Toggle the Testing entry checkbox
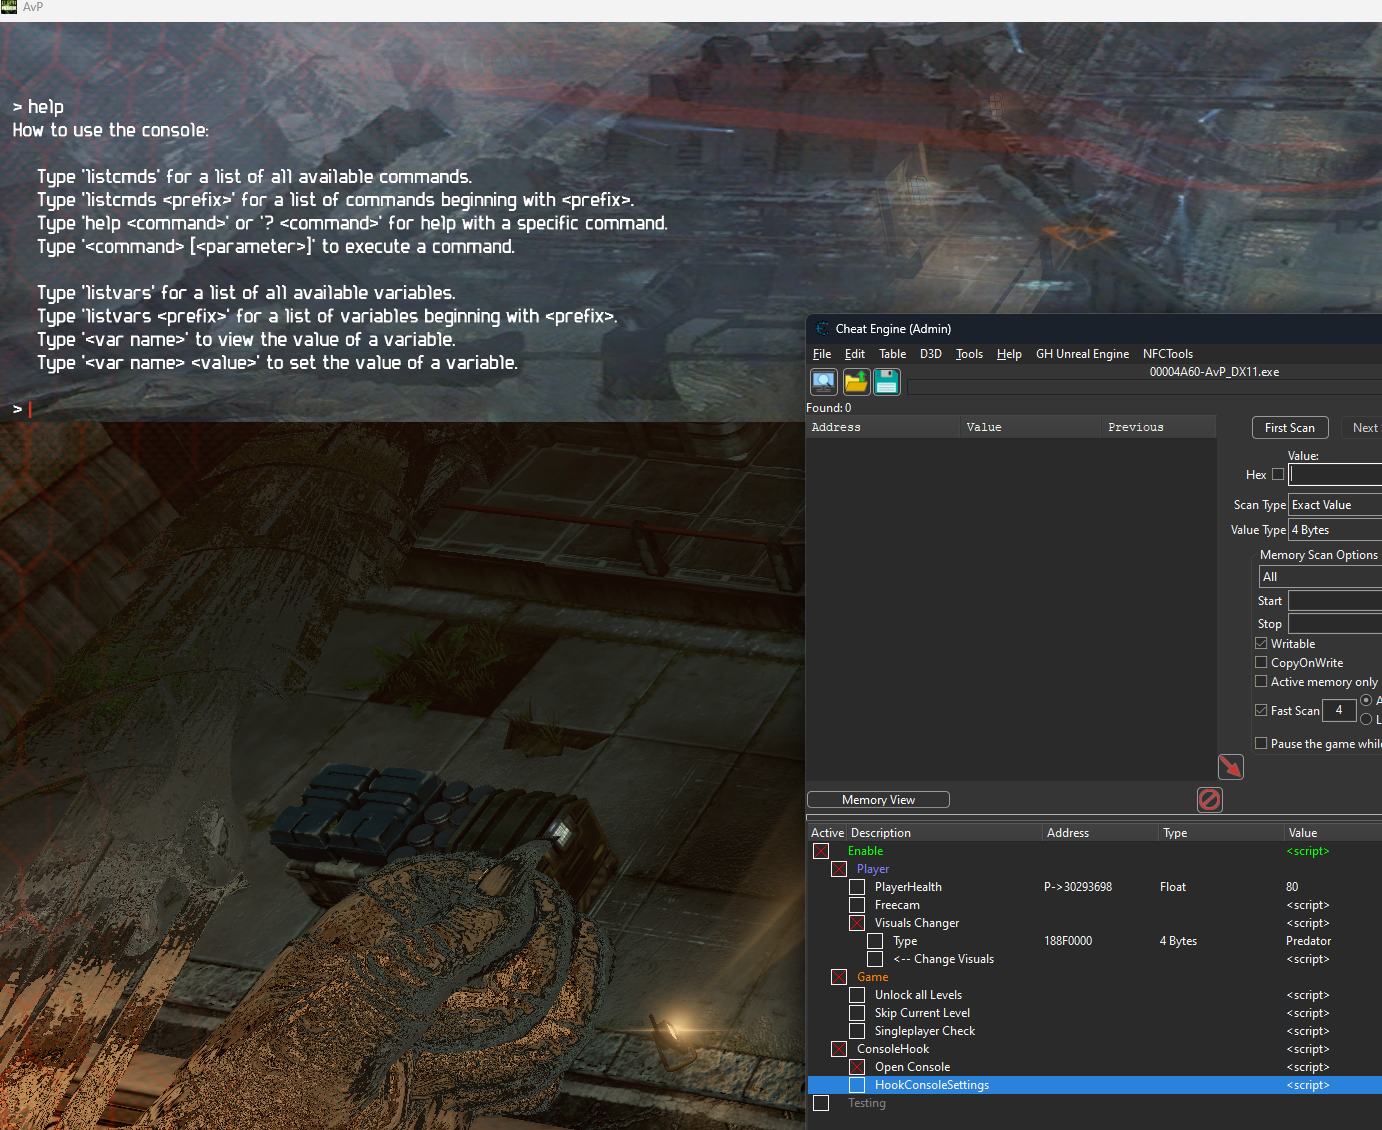 pyautogui.click(x=821, y=1103)
